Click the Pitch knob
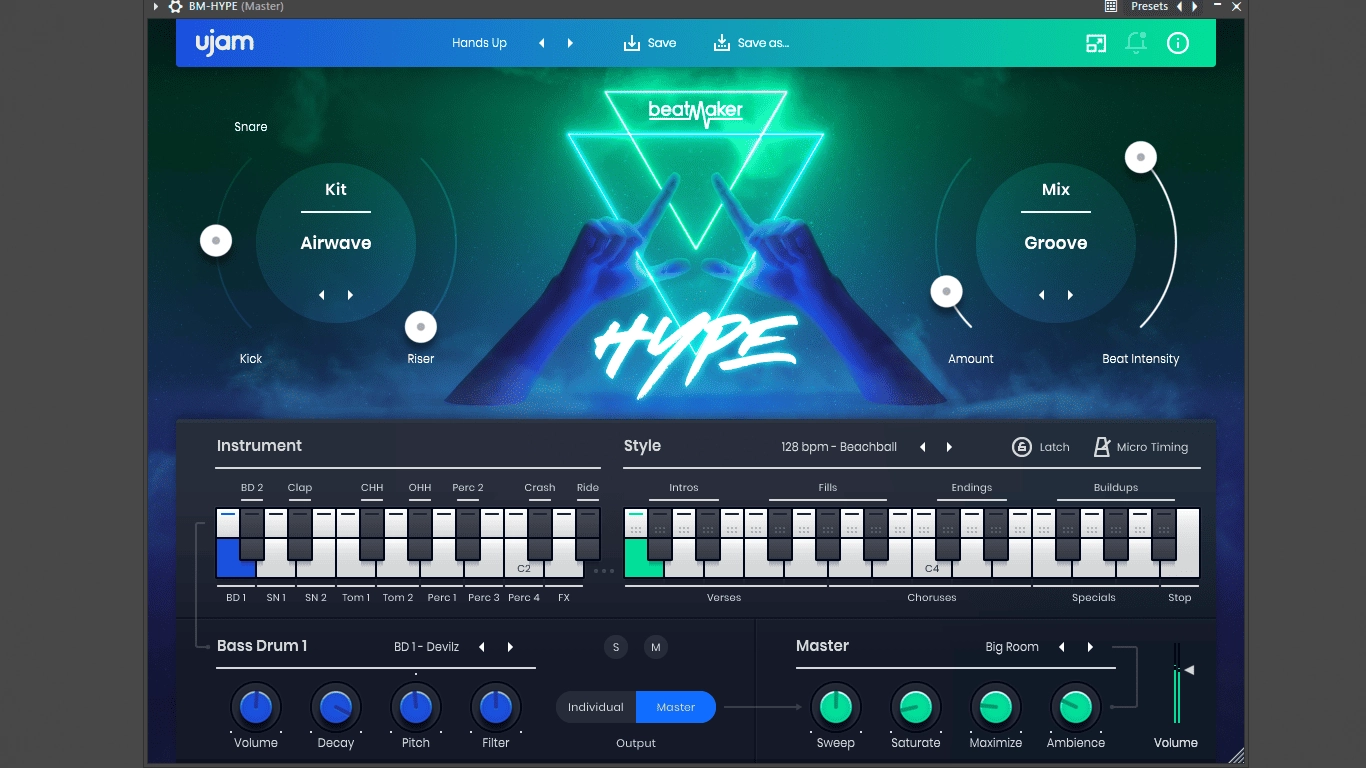1366x768 pixels. [416, 707]
